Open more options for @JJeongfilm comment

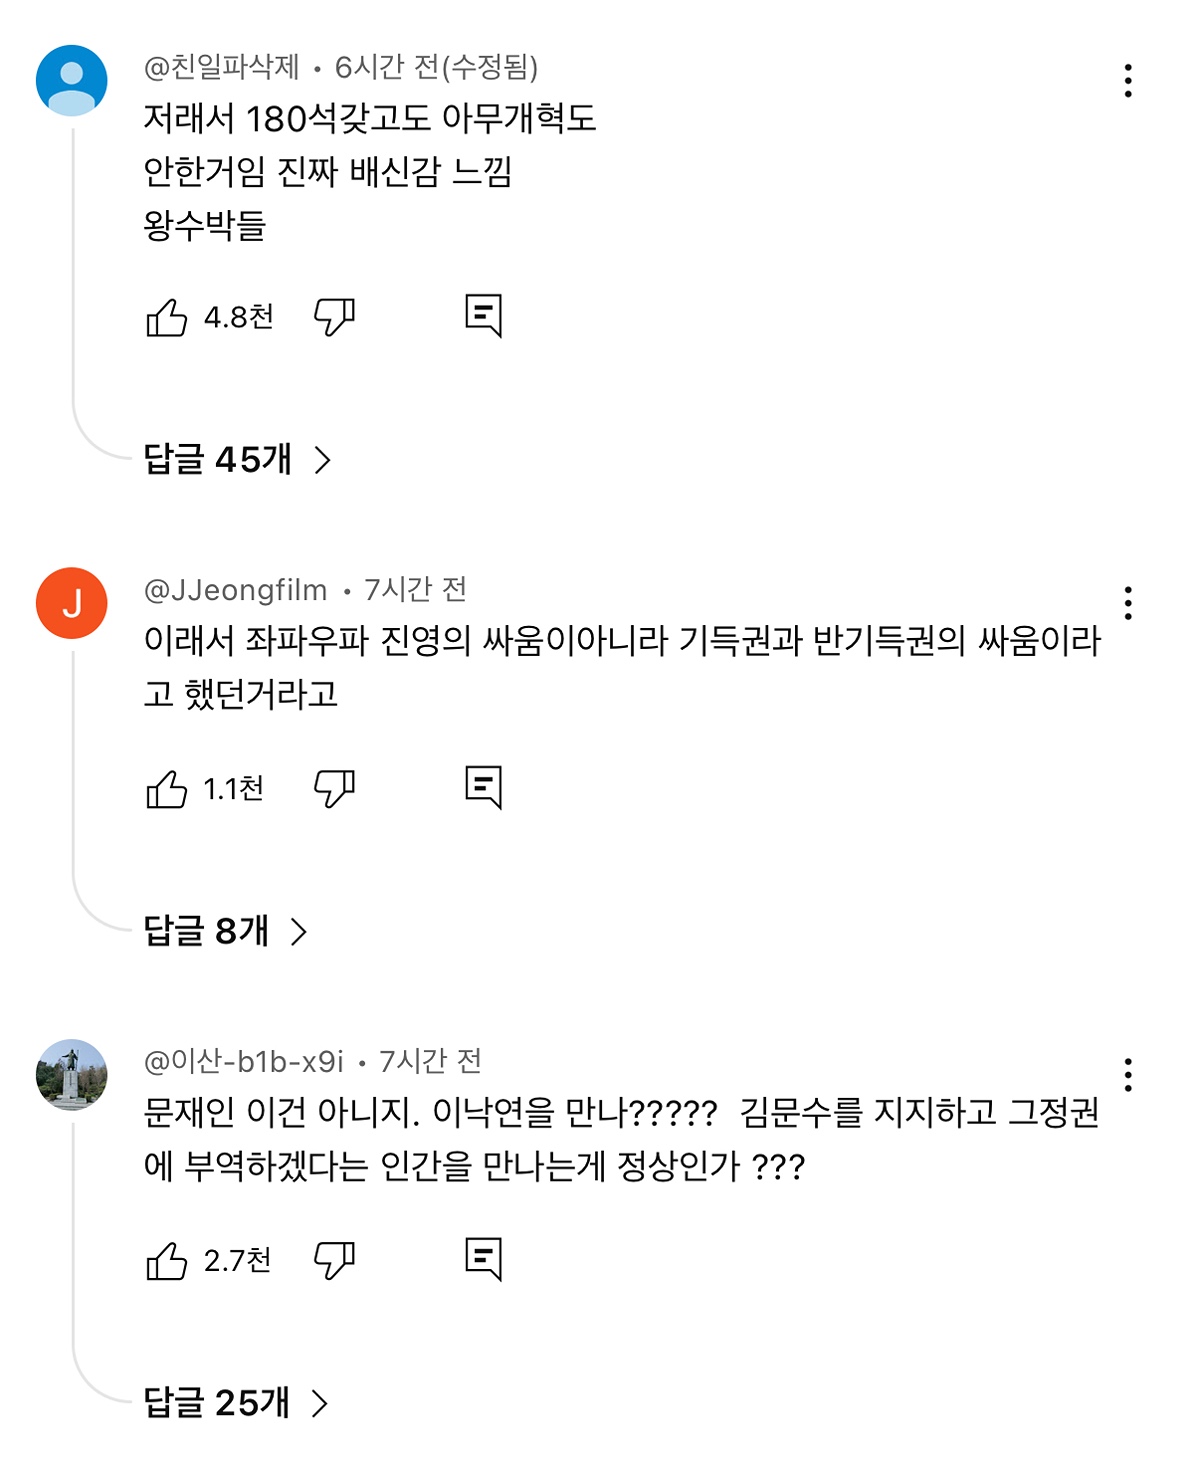pos(1128,604)
